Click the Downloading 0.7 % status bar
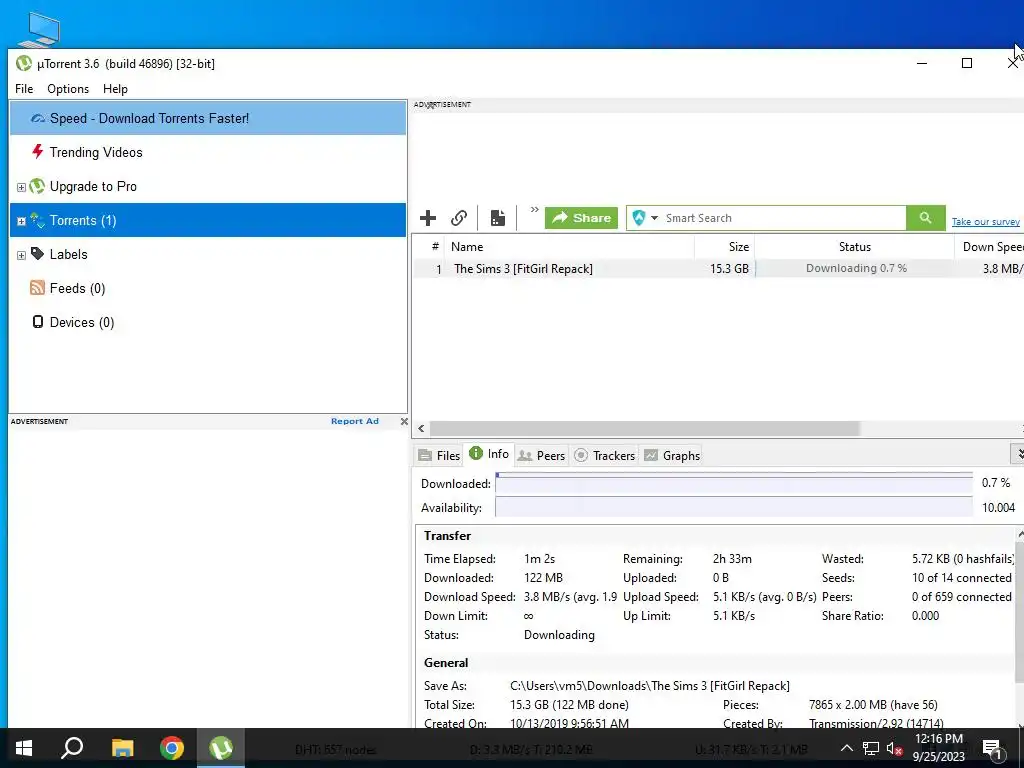1024x768 pixels. 856,268
